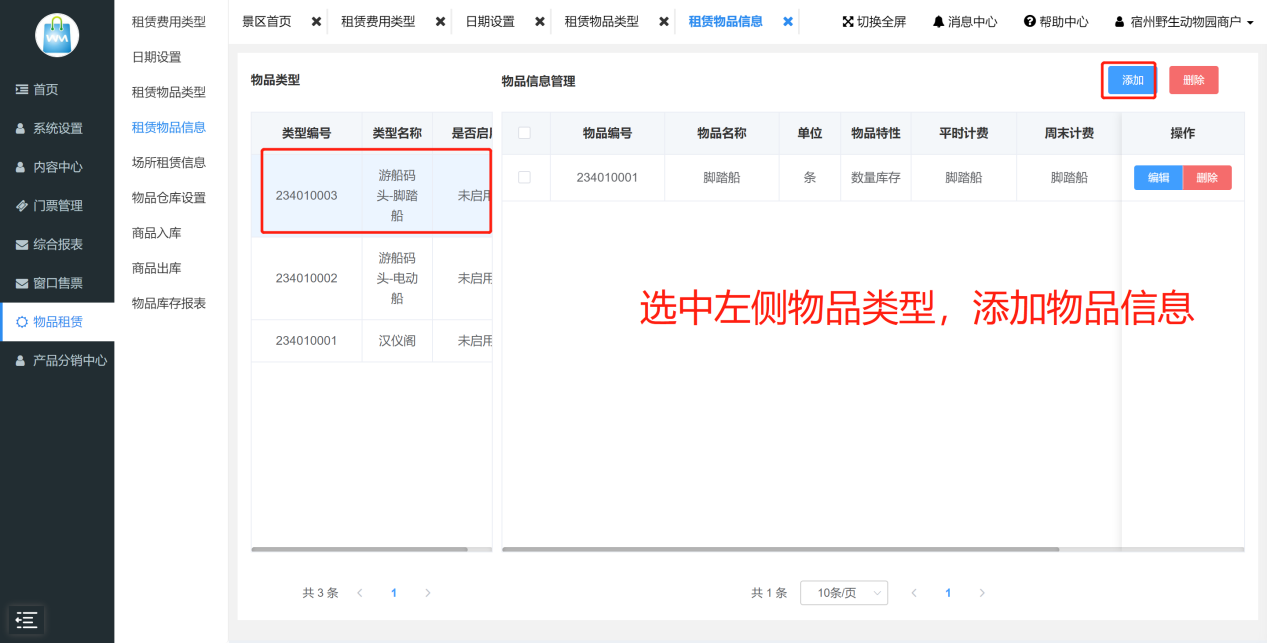Close the 景区首页 tab
The image size is (1267, 643).
coord(316,22)
